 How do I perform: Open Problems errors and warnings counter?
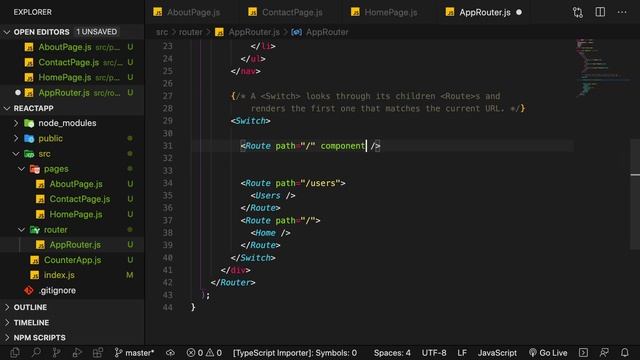[204, 353]
